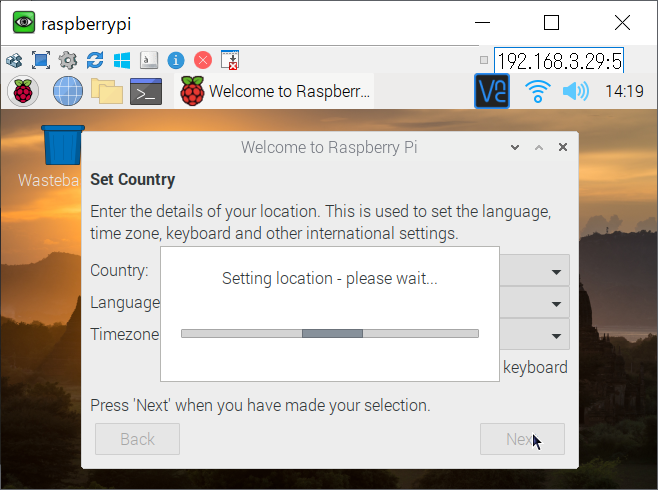Click the 192.168.3.29:5 address field
658x490 pixels.
coord(559,61)
